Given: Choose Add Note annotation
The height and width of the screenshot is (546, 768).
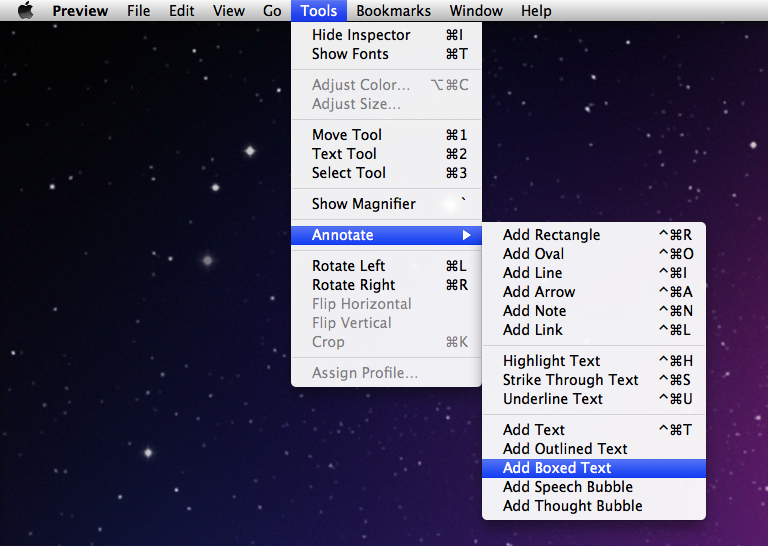Looking at the screenshot, I should [594, 311].
